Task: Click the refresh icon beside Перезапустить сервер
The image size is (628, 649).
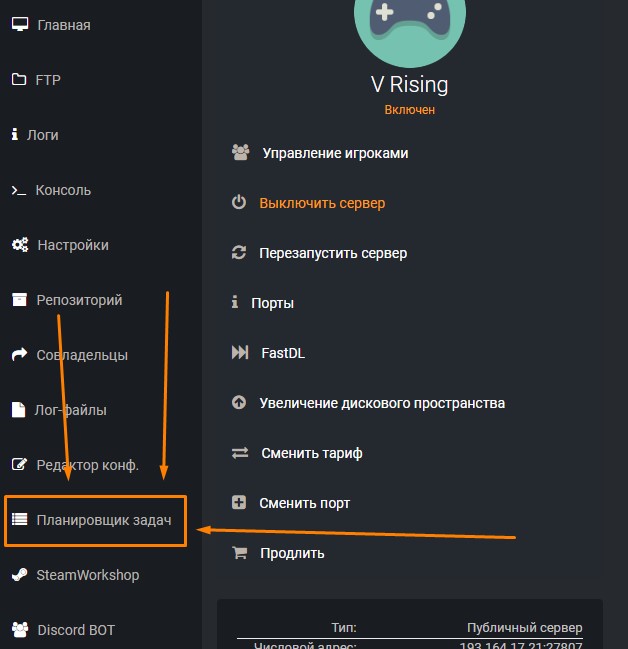Action: point(239,253)
